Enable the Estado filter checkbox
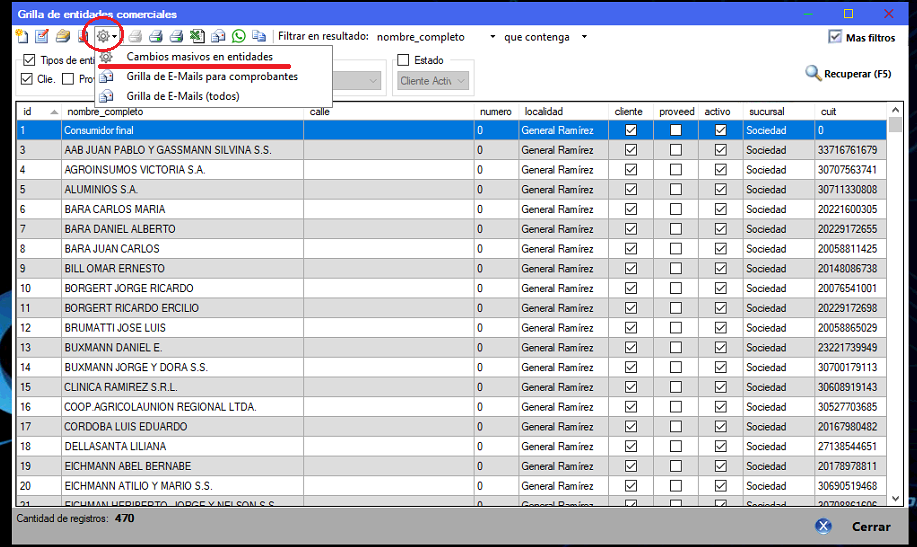The width and height of the screenshot is (917, 547). pyautogui.click(x=404, y=60)
